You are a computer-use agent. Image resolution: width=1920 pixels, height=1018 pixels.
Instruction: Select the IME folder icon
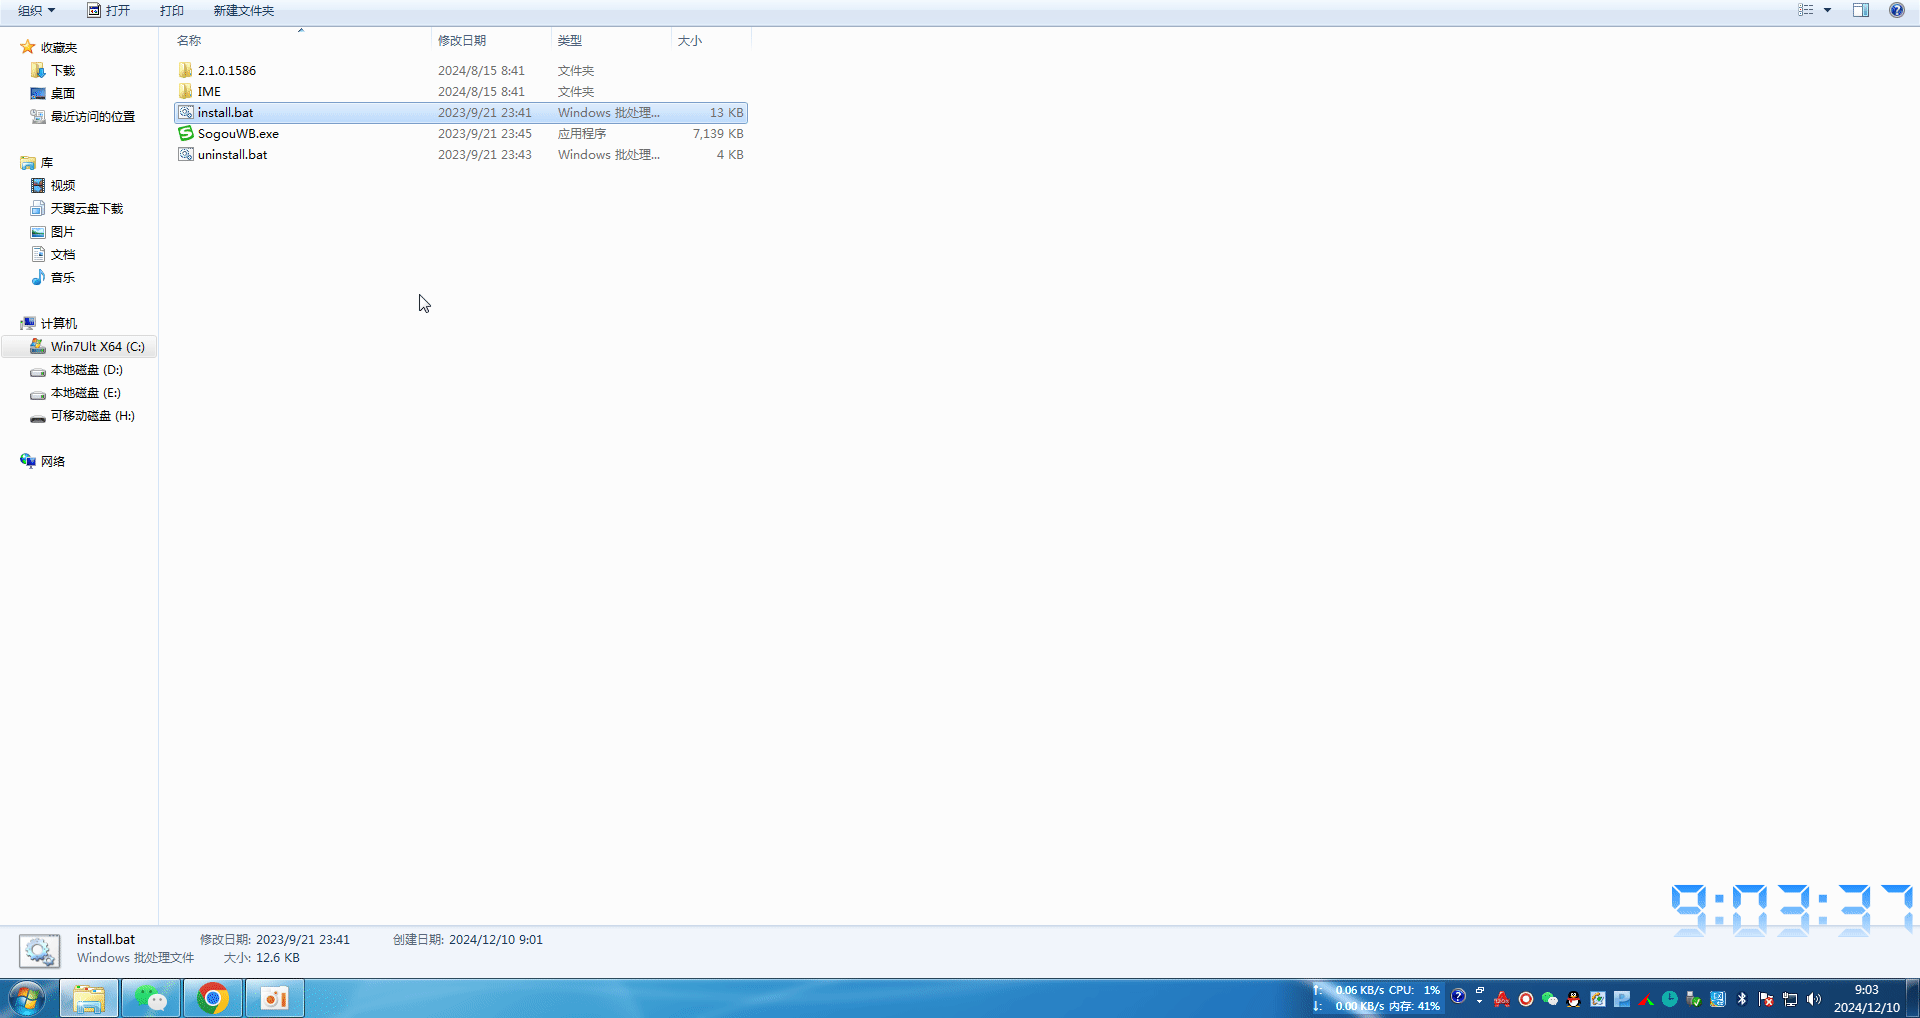click(185, 91)
